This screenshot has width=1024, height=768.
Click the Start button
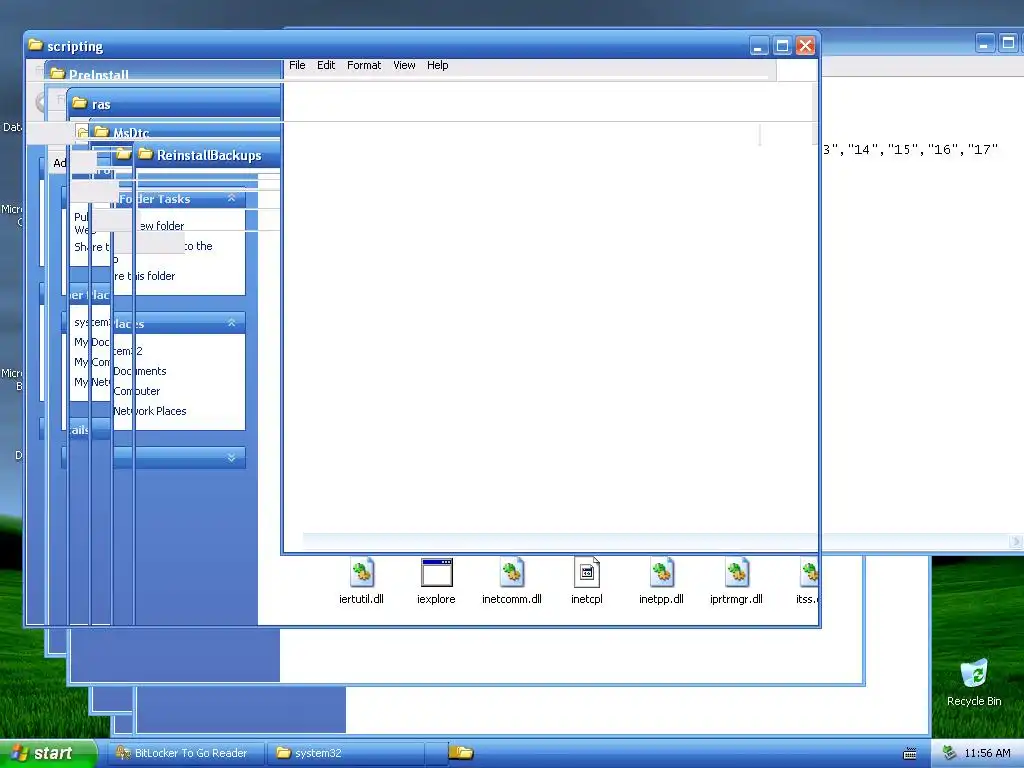pyautogui.click(x=47, y=753)
